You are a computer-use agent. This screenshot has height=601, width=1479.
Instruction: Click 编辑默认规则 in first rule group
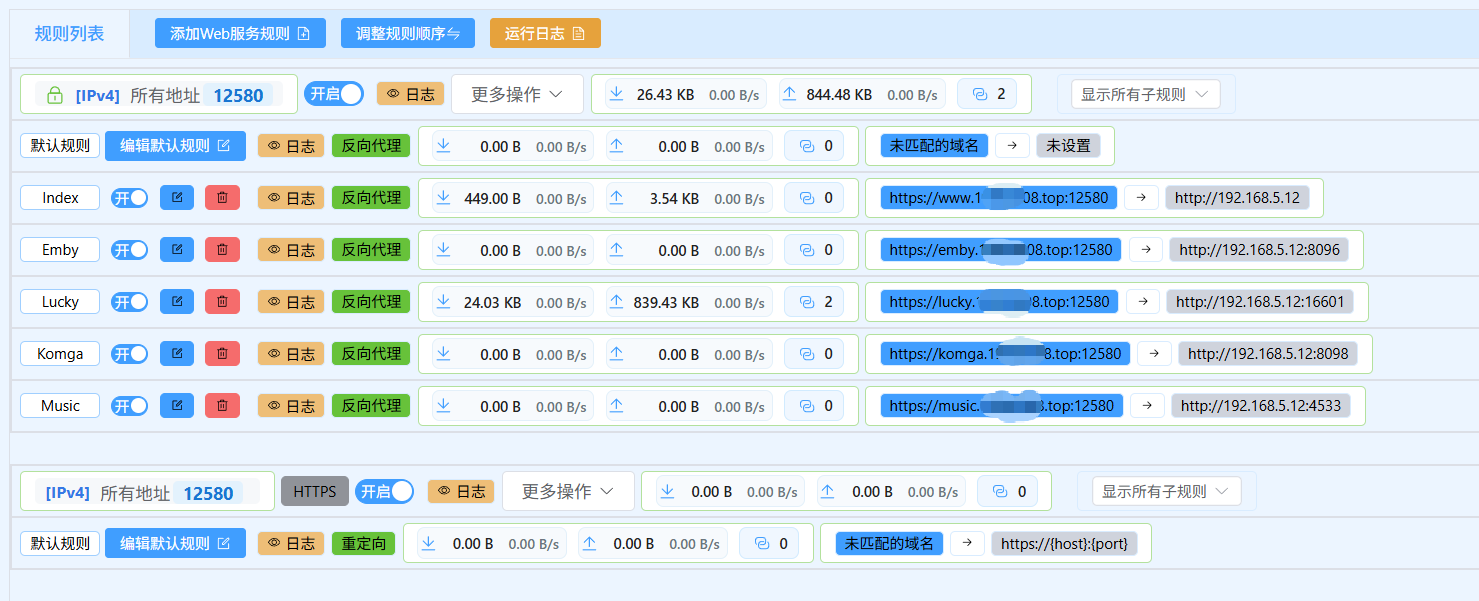(175, 146)
